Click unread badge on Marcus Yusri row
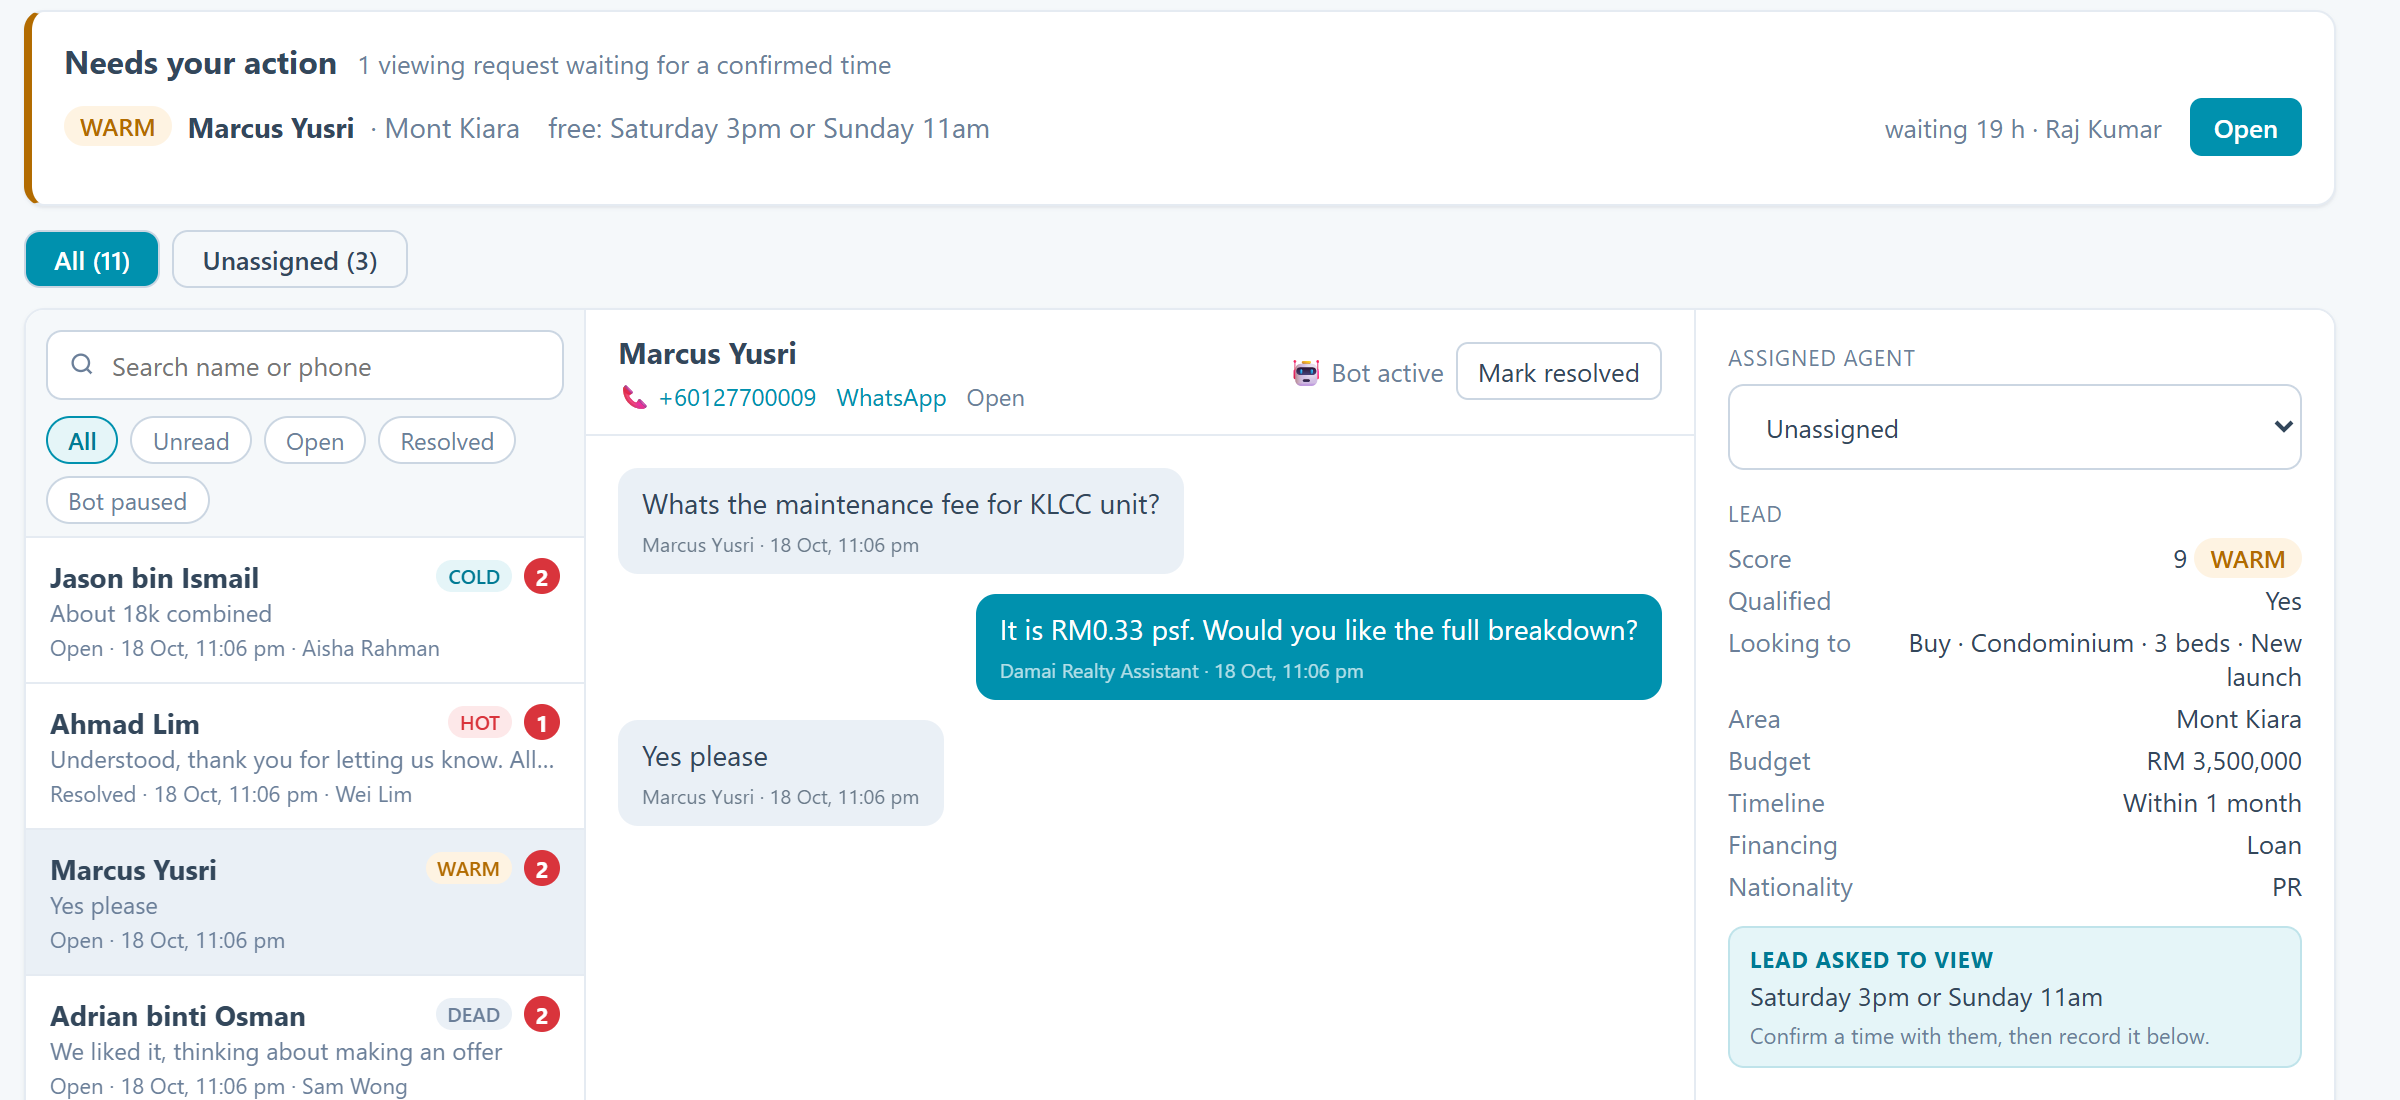 [542, 869]
